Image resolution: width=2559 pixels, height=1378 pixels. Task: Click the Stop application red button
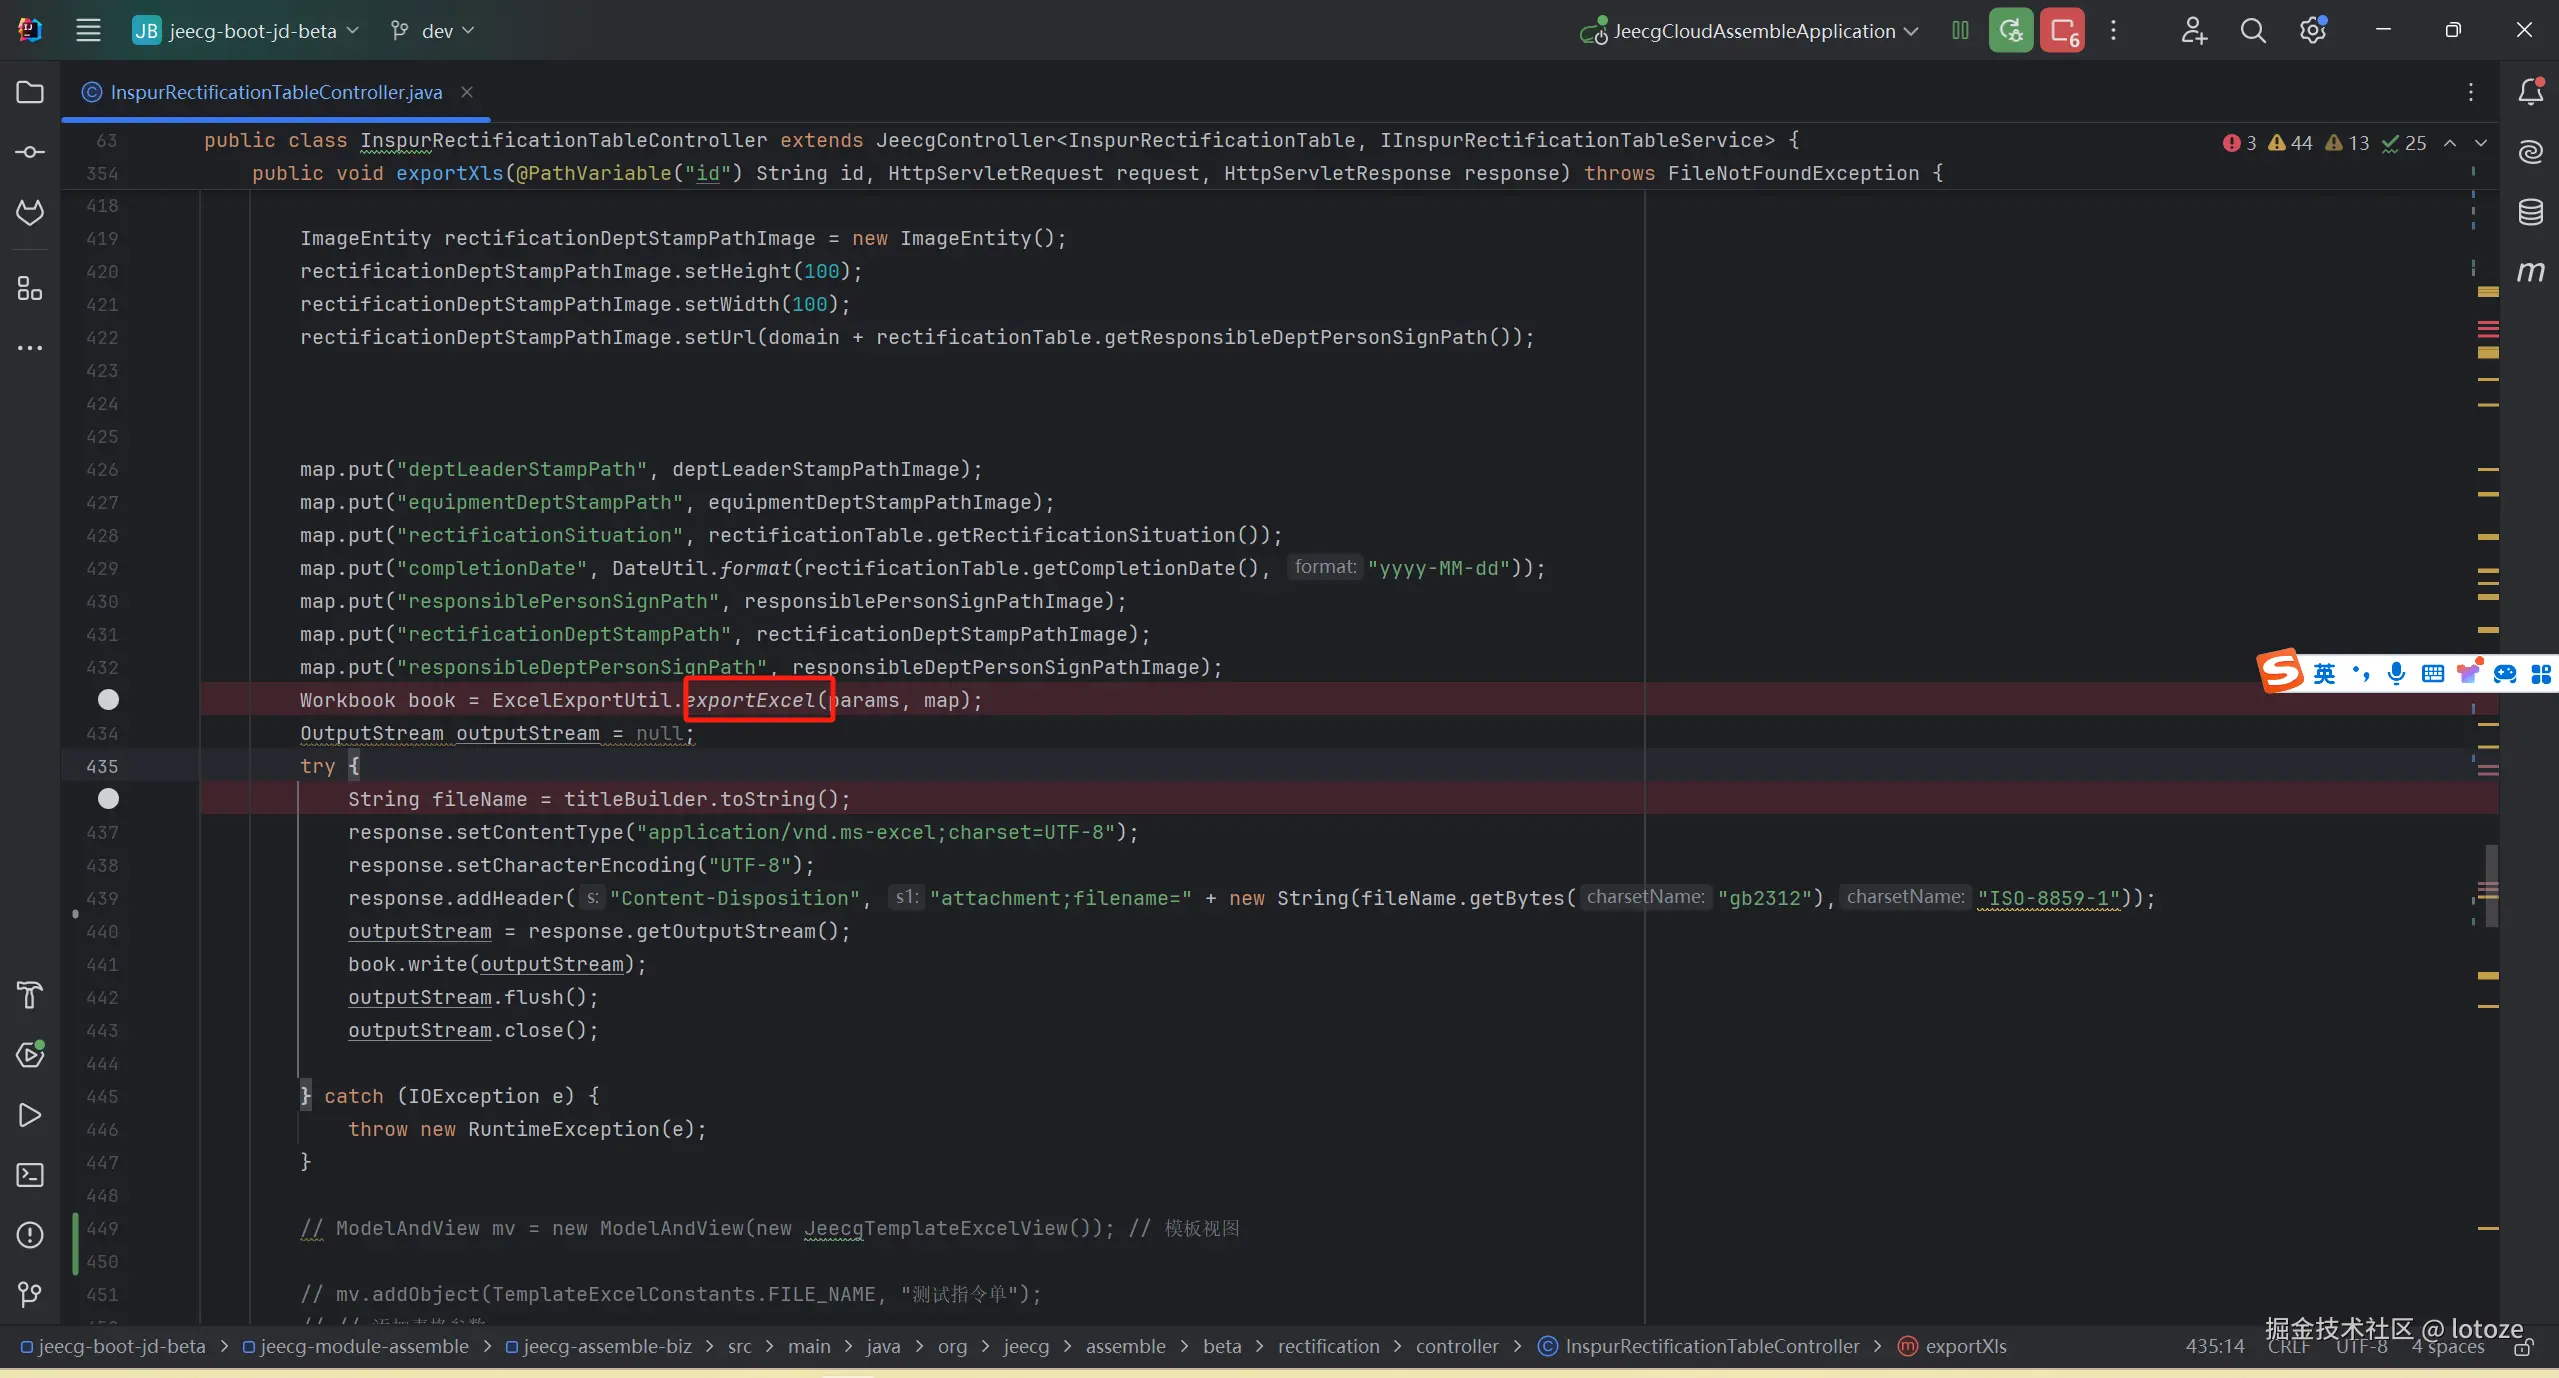pos(2062,31)
